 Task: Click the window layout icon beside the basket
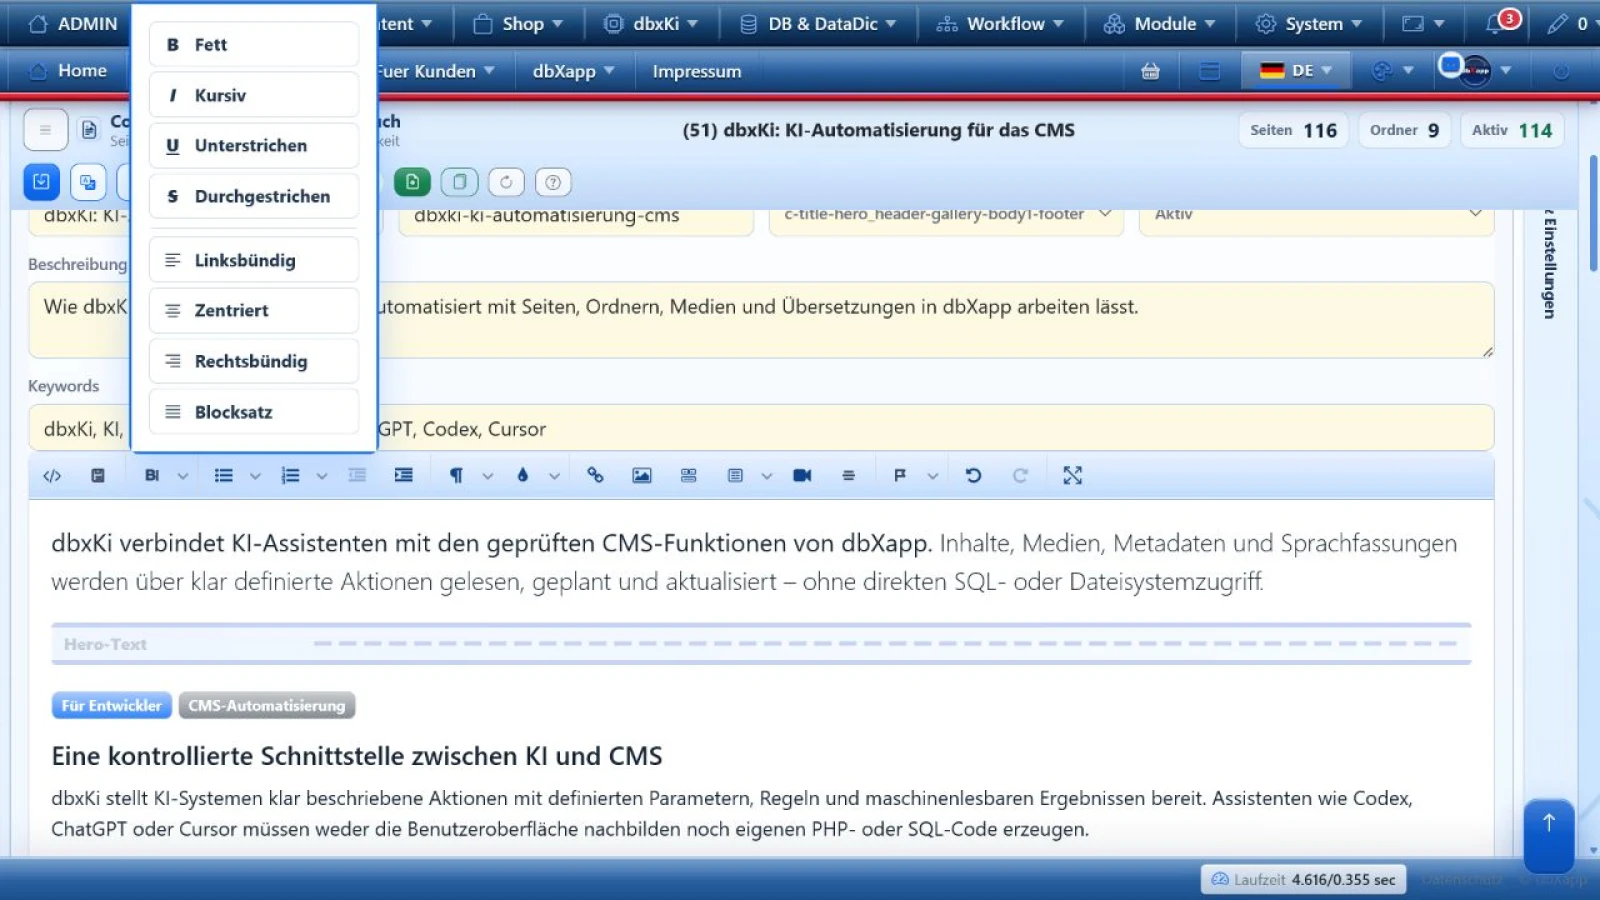click(x=1210, y=71)
